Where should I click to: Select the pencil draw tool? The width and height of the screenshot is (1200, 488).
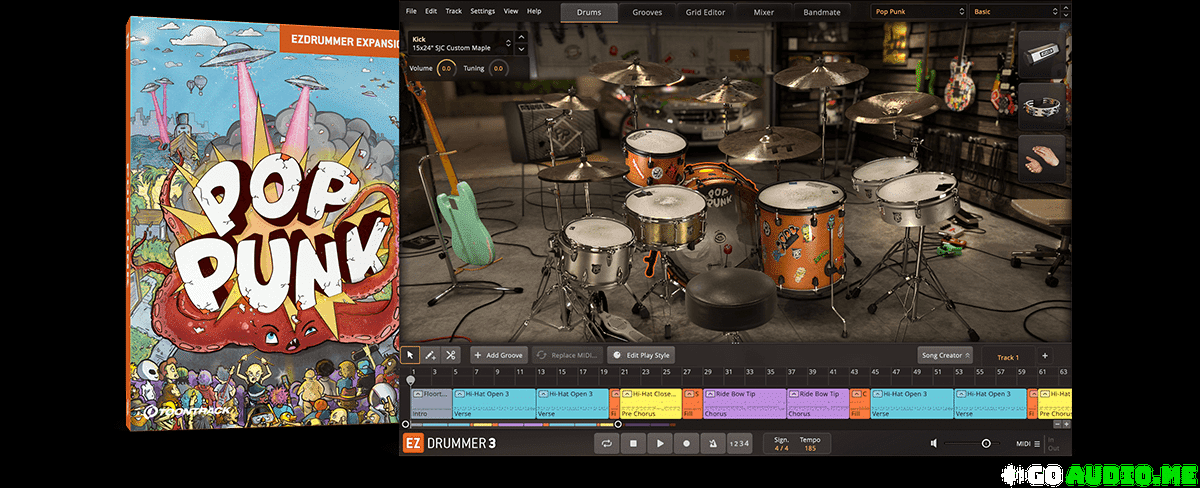pos(430,355)
